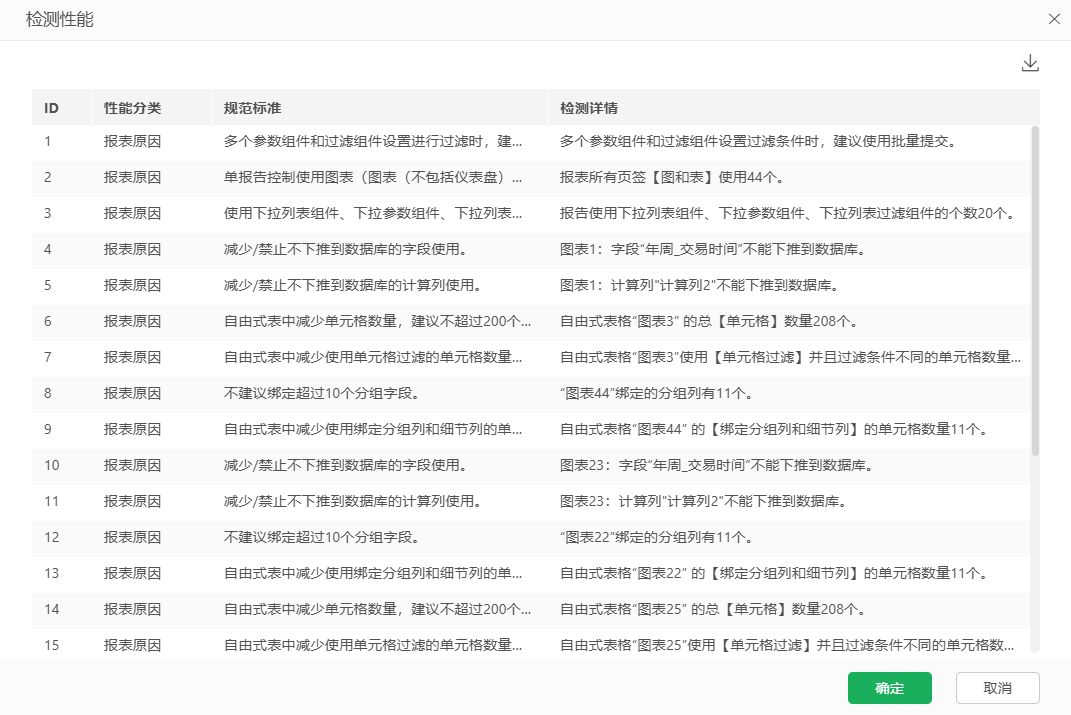Click row 14 about 图表25 总单元格数量
Viewport: 1071px width, 715px height.
[x=531, y=609]
